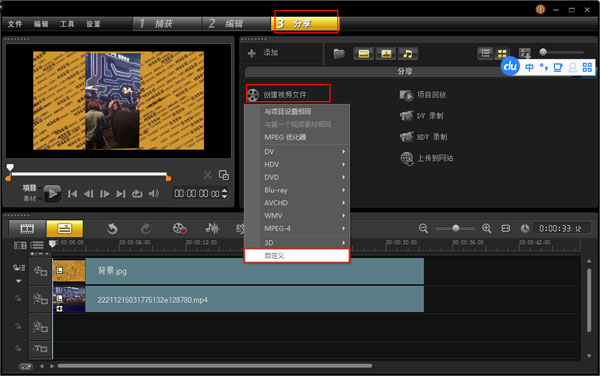Click 添加 in the library panel
The width and height of the screenshot is (600, 376).
263,53
